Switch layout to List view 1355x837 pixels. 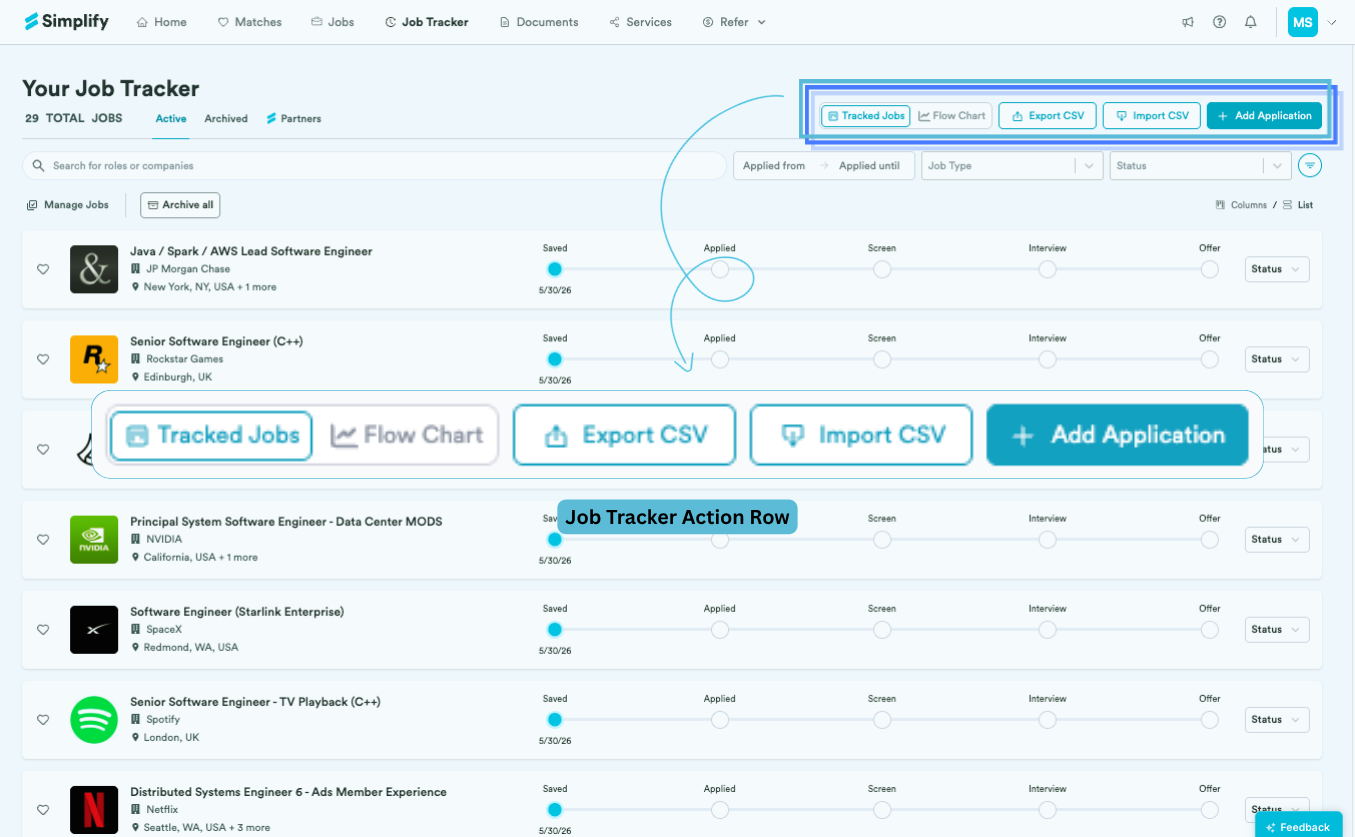1298,205
